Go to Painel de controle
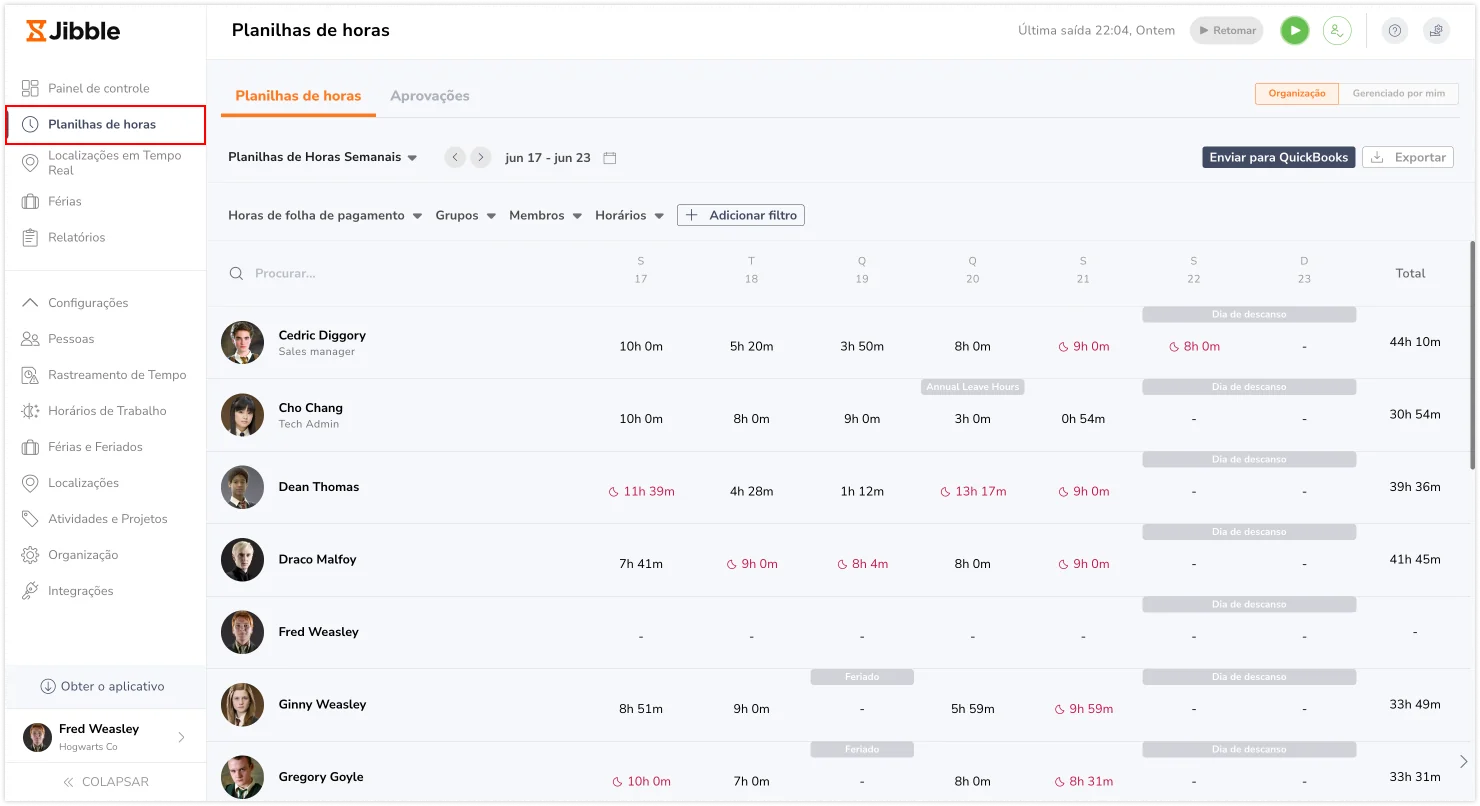 point(98,88)
